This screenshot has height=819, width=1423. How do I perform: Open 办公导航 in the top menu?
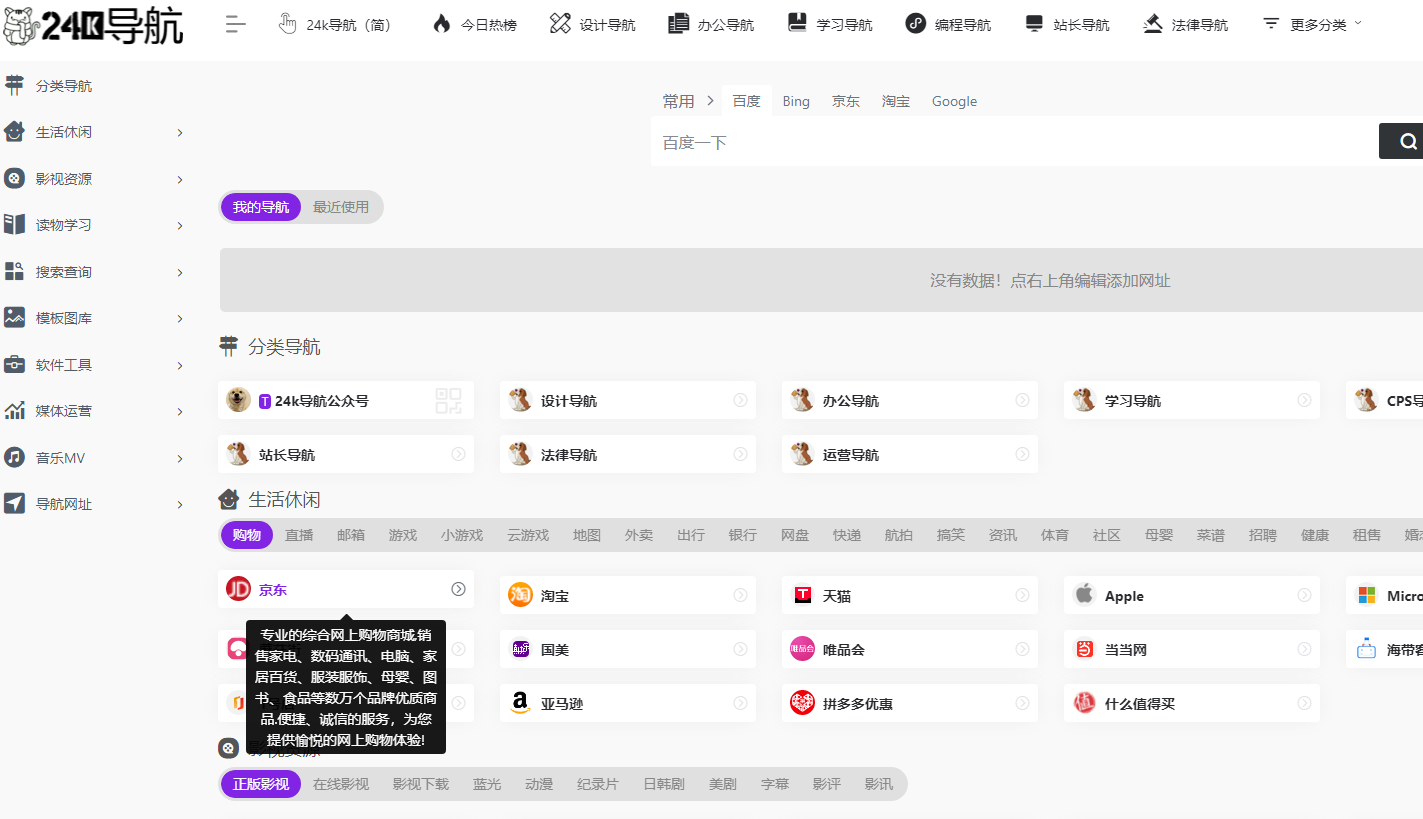pyautogui.click(x=711, y=24)
